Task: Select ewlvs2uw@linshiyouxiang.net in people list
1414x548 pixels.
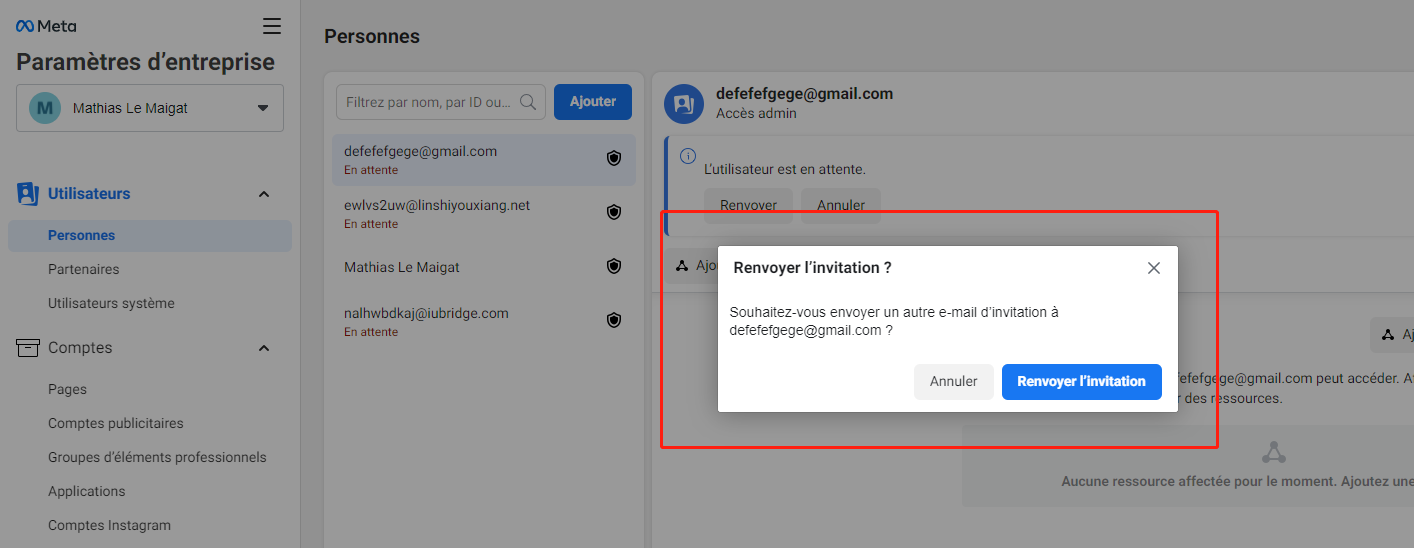Action: point(484,213)
